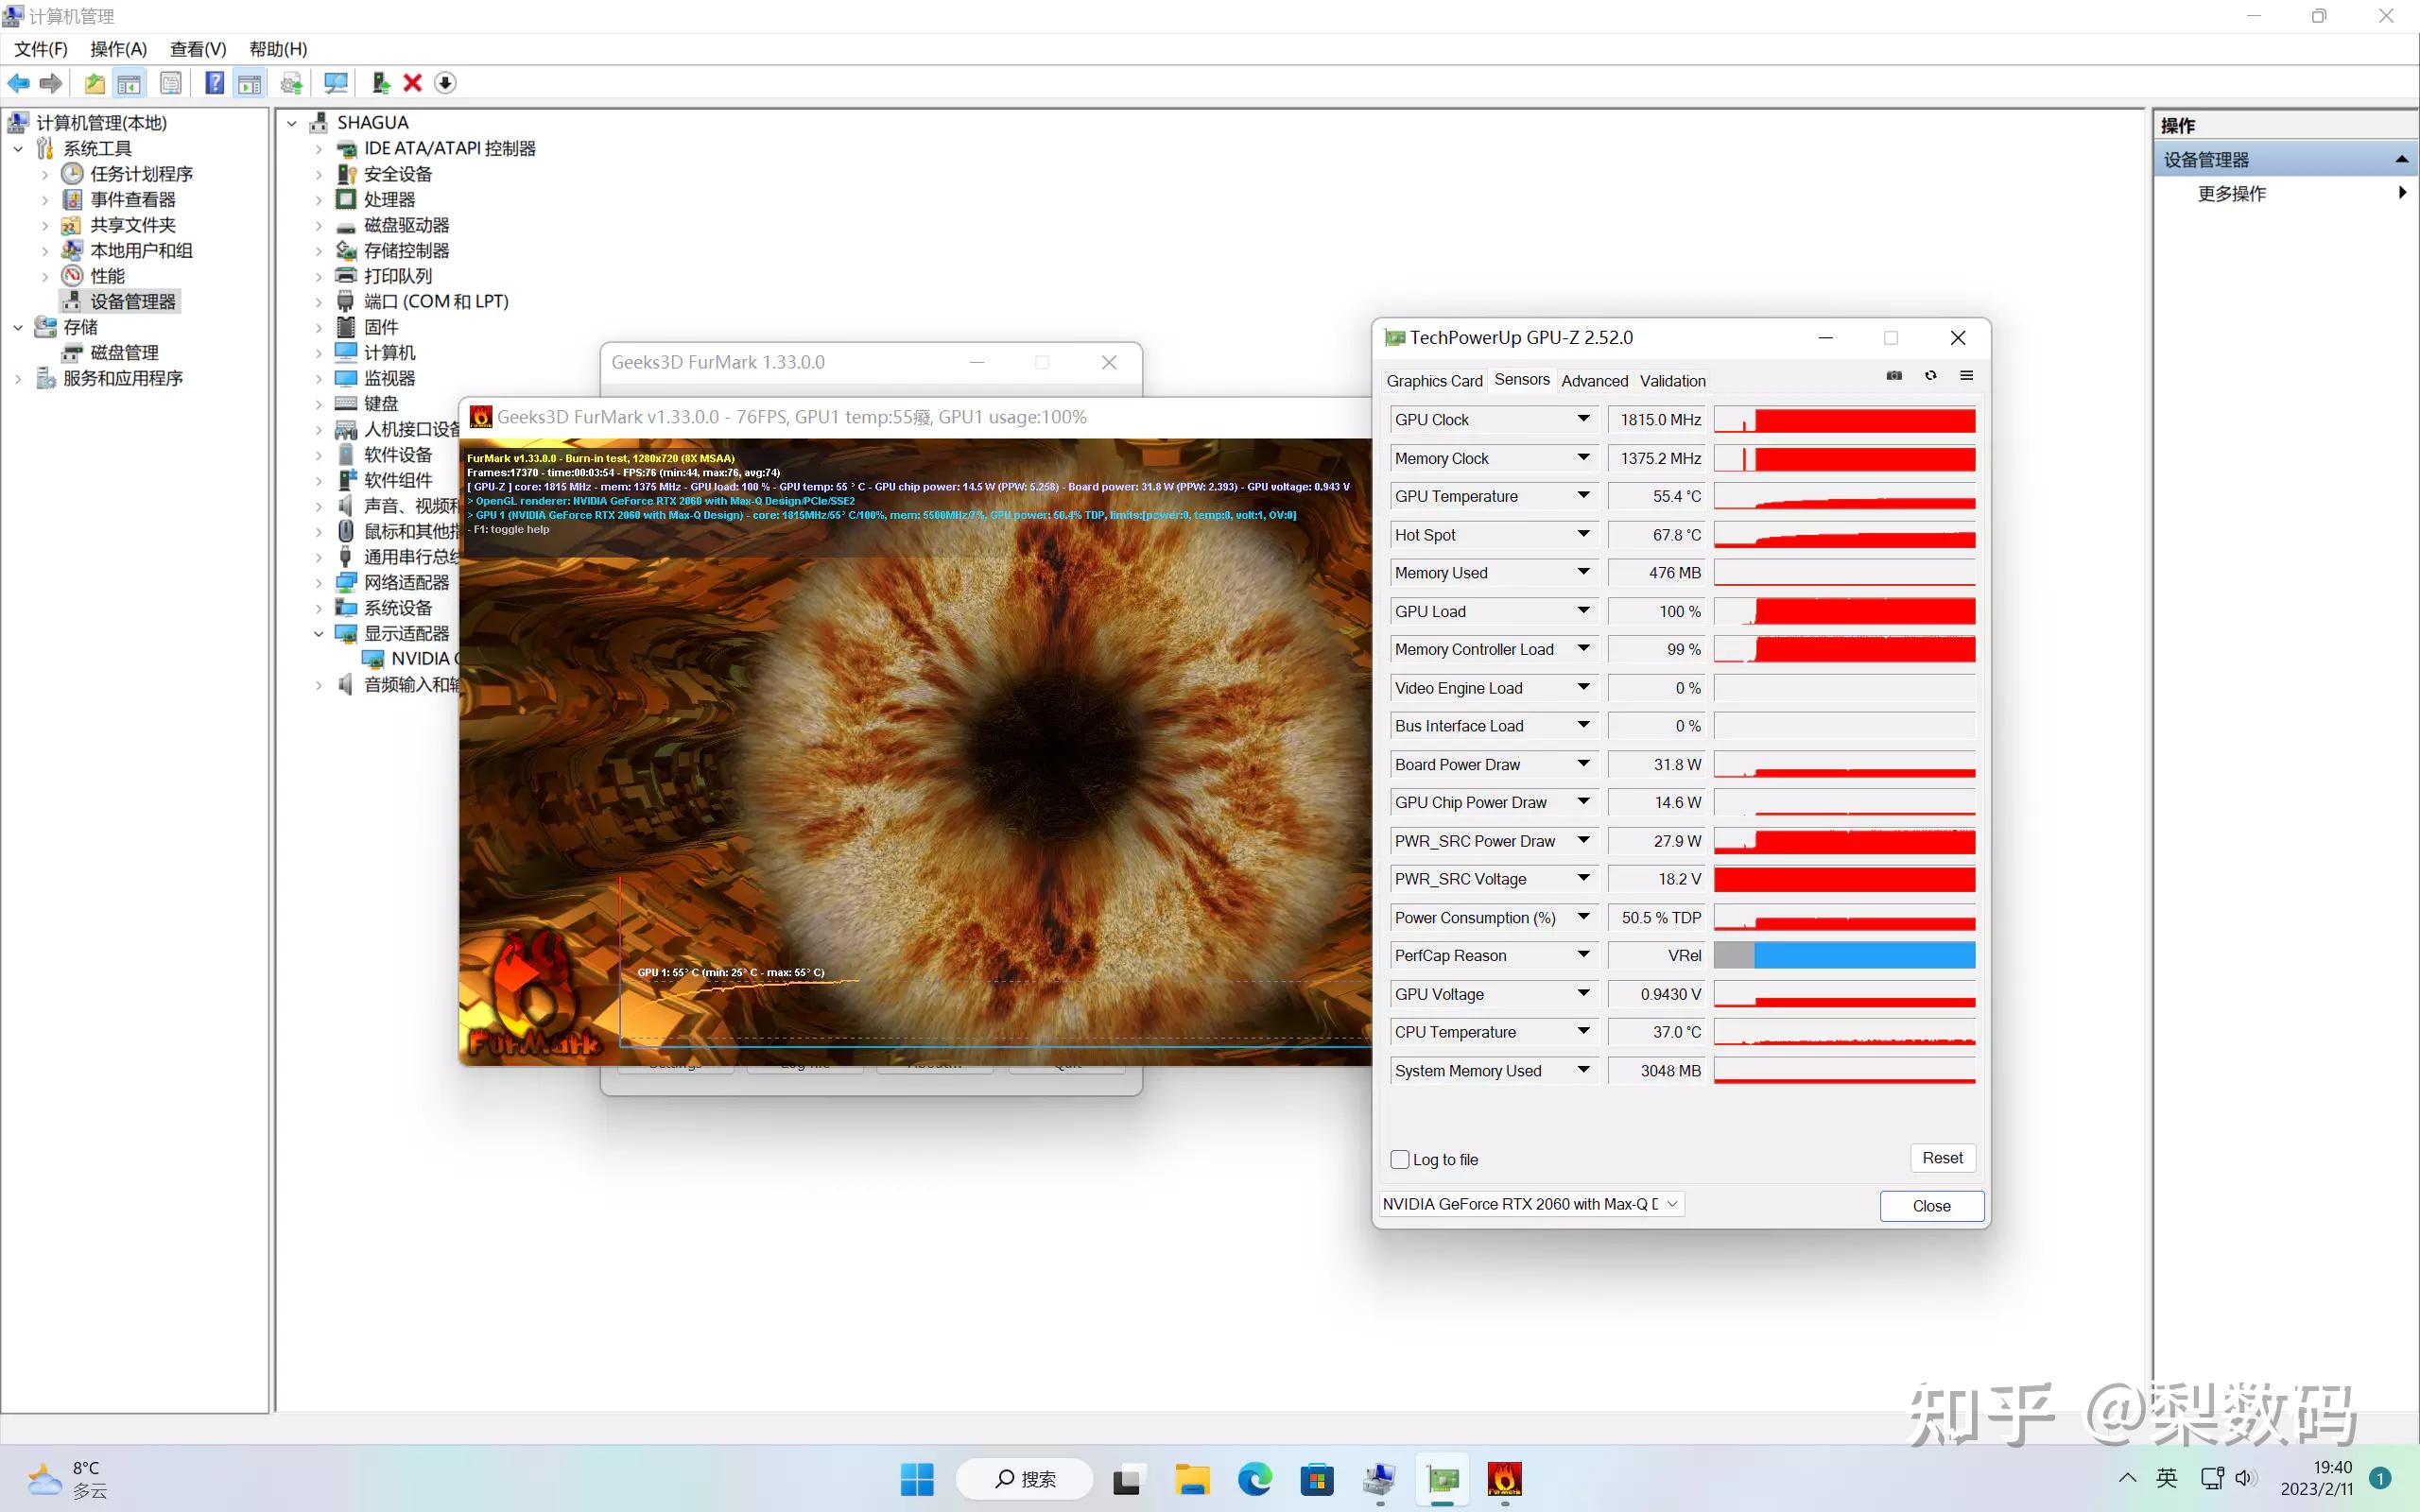Image resolution: width=2420 pixels, height=1512 pixels.
Task: Open Memory Clock sensor dropdown
Action: (1583, 458)
